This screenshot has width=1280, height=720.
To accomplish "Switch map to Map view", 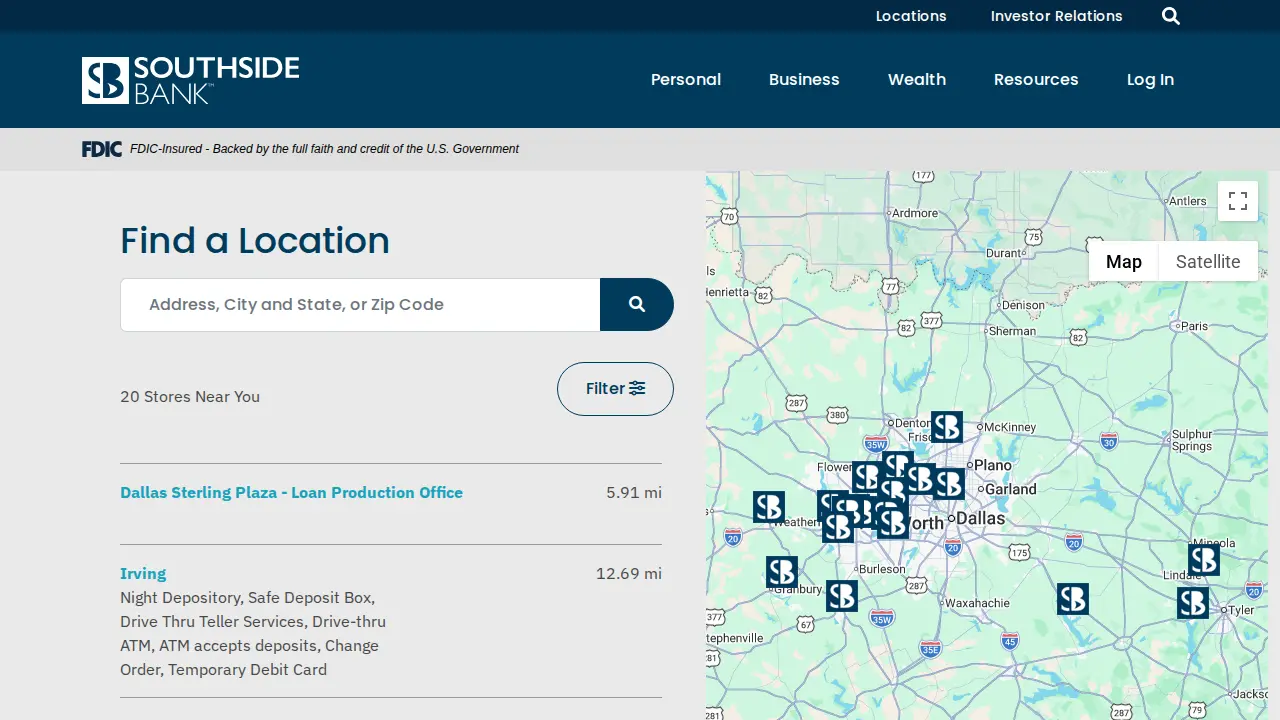I will pyautogui.click(x=1124, y=261).
